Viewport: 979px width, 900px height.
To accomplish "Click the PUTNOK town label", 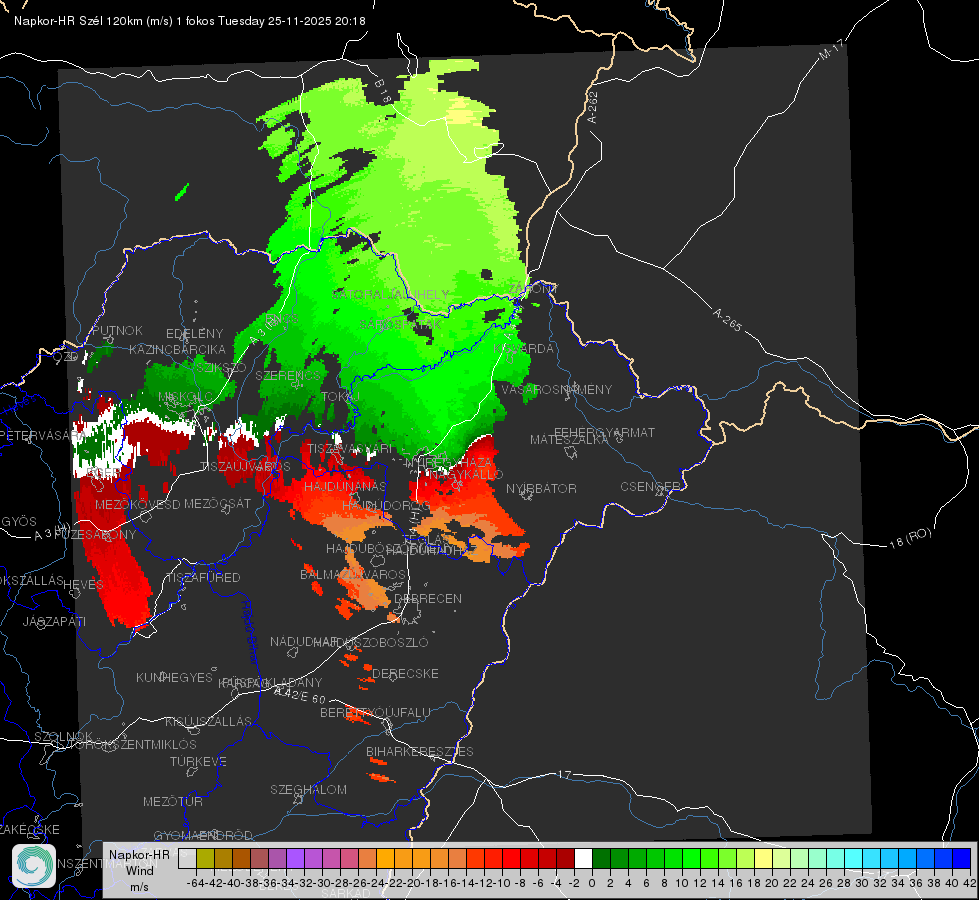I will (117, 331).
